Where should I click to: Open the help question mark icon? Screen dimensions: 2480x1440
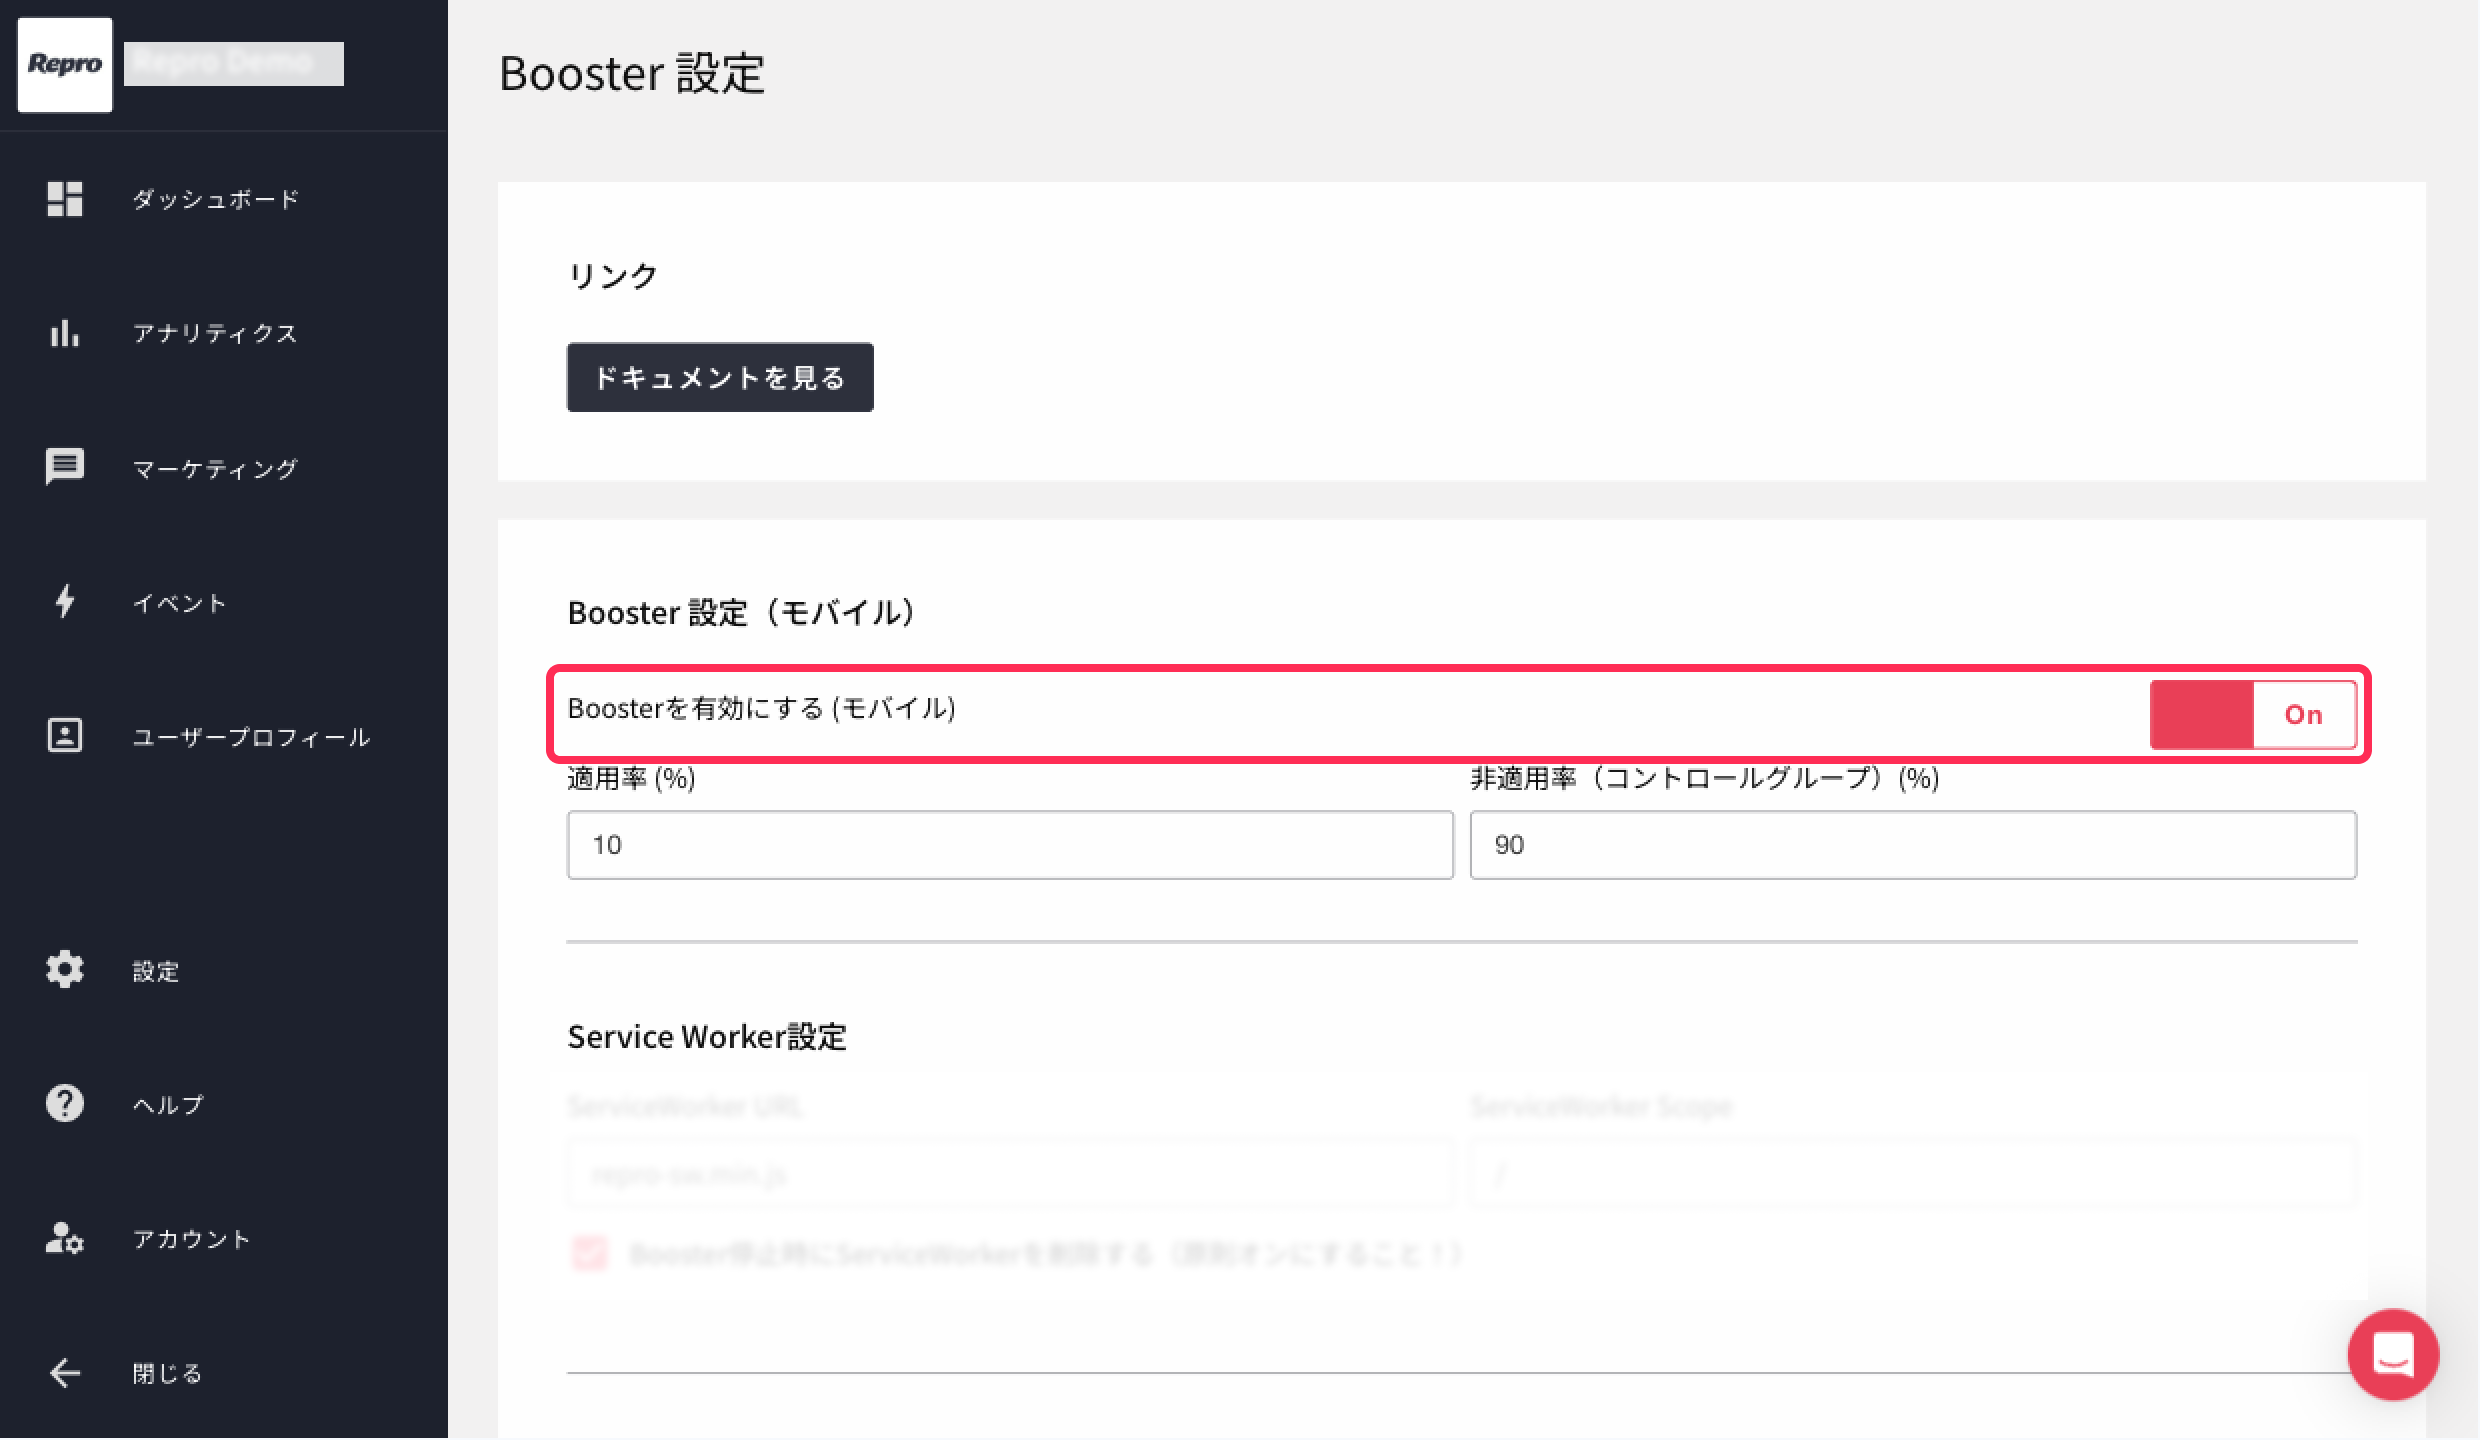click(65, 1103)
